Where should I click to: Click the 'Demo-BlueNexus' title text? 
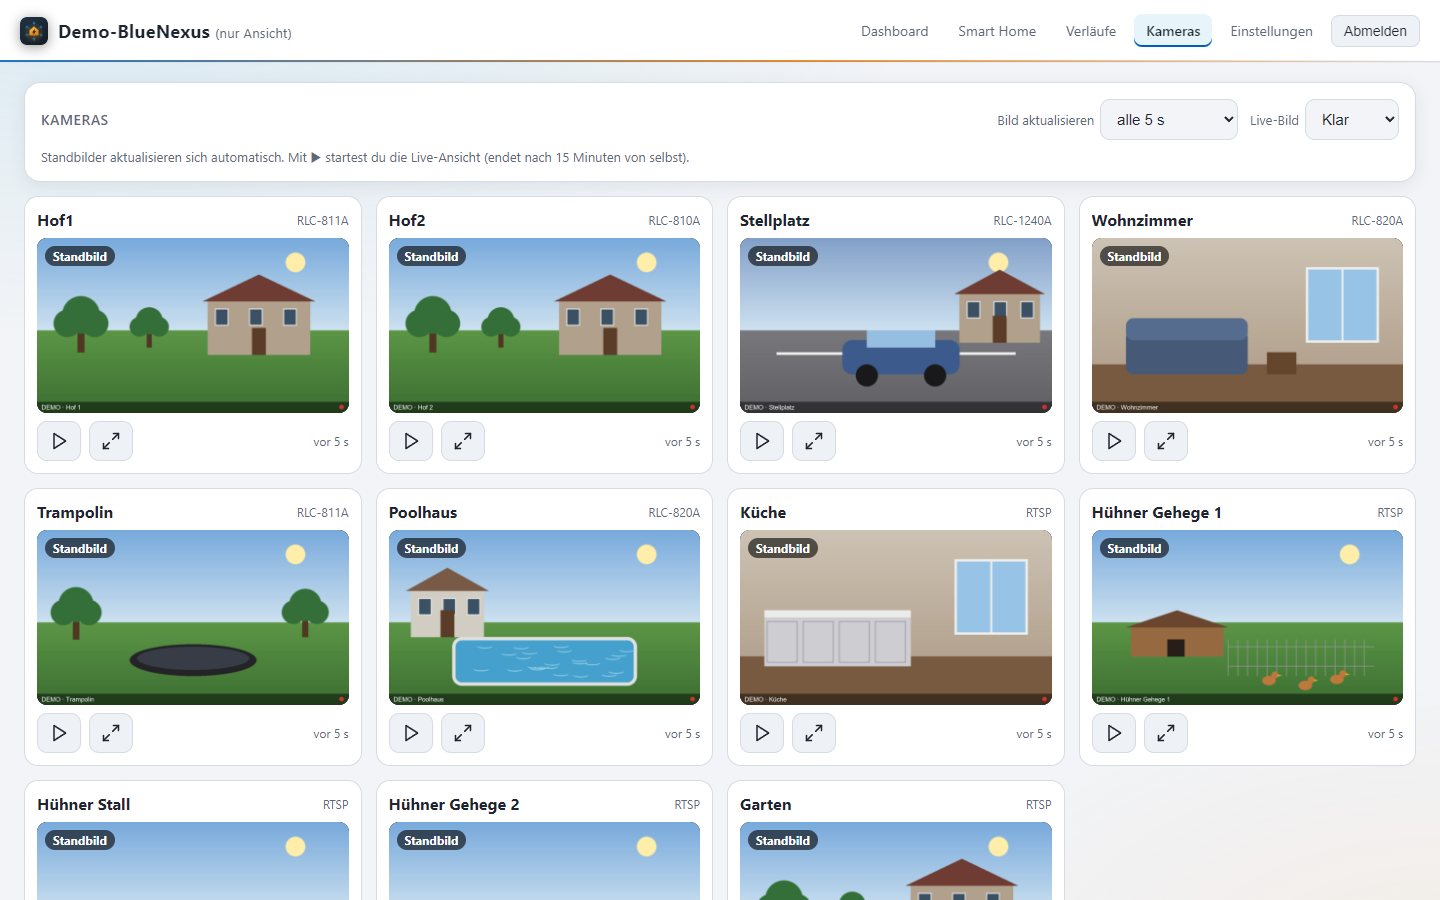[x=134, y=31]
